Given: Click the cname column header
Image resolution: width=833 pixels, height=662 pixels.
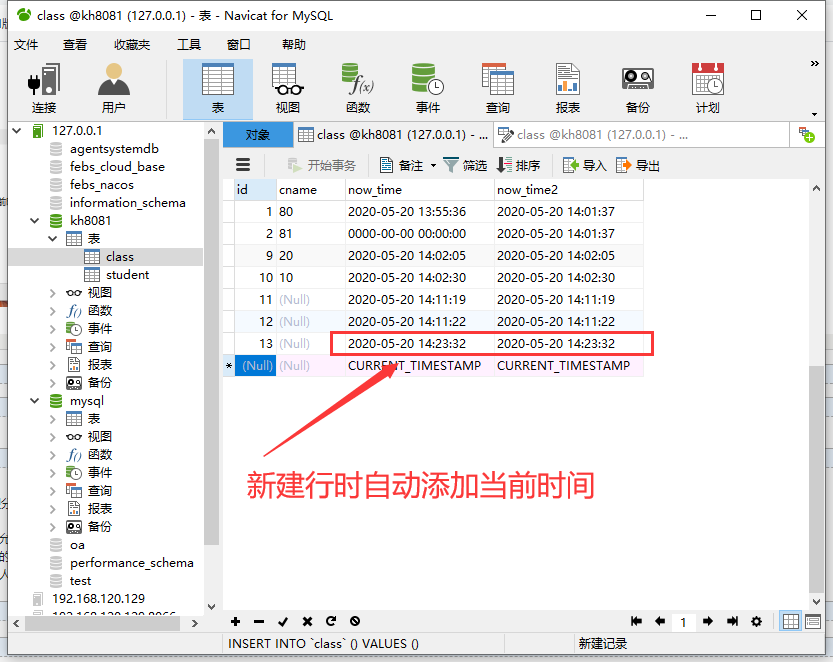Looking at the screenshot, I should (311, 190).
